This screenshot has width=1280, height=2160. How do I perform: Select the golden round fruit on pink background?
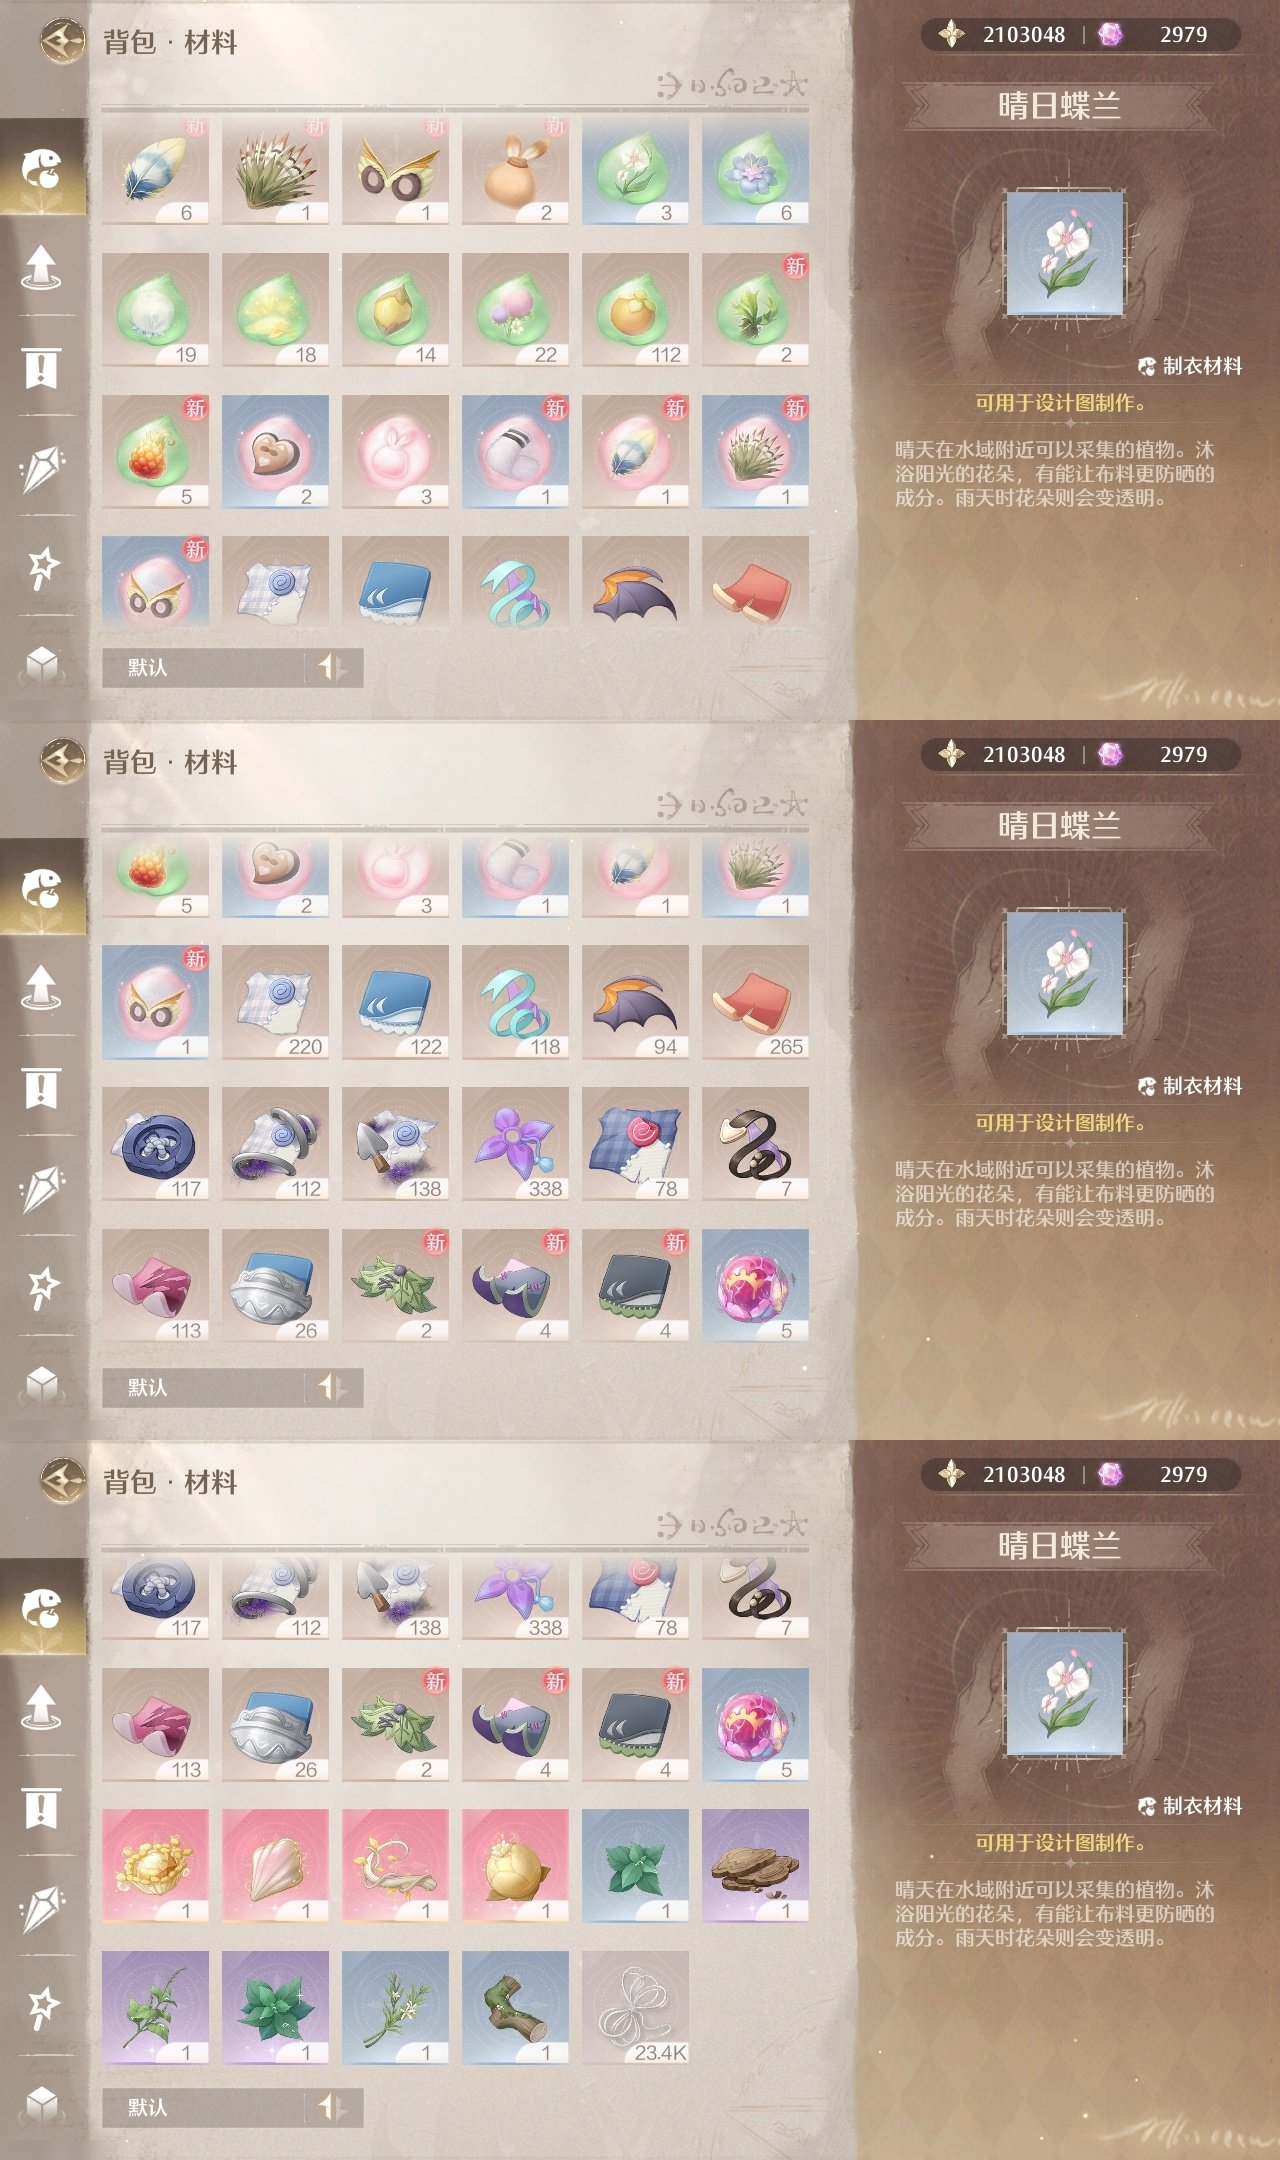point(515,1865)
